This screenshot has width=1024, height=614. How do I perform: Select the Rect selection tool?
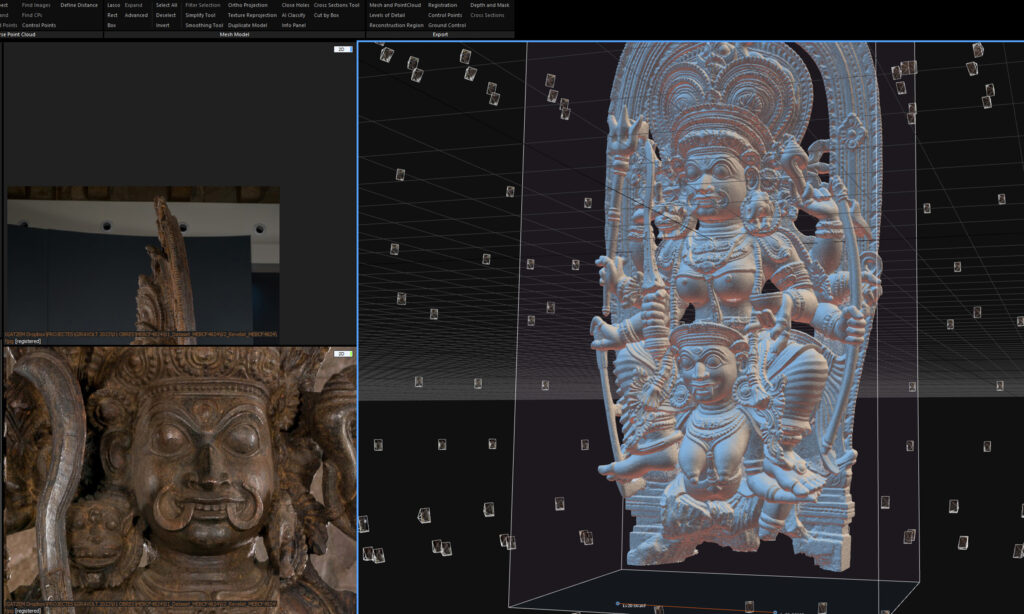(112, 15)
